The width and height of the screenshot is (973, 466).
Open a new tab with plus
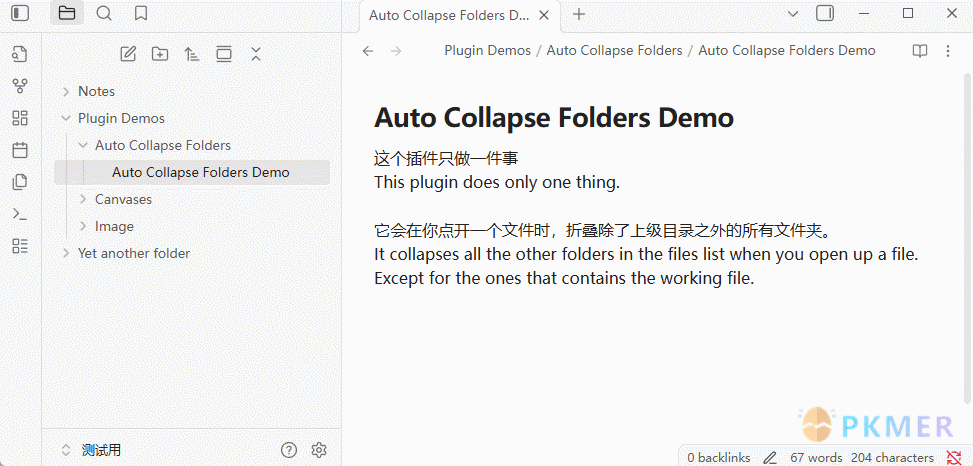578,14
